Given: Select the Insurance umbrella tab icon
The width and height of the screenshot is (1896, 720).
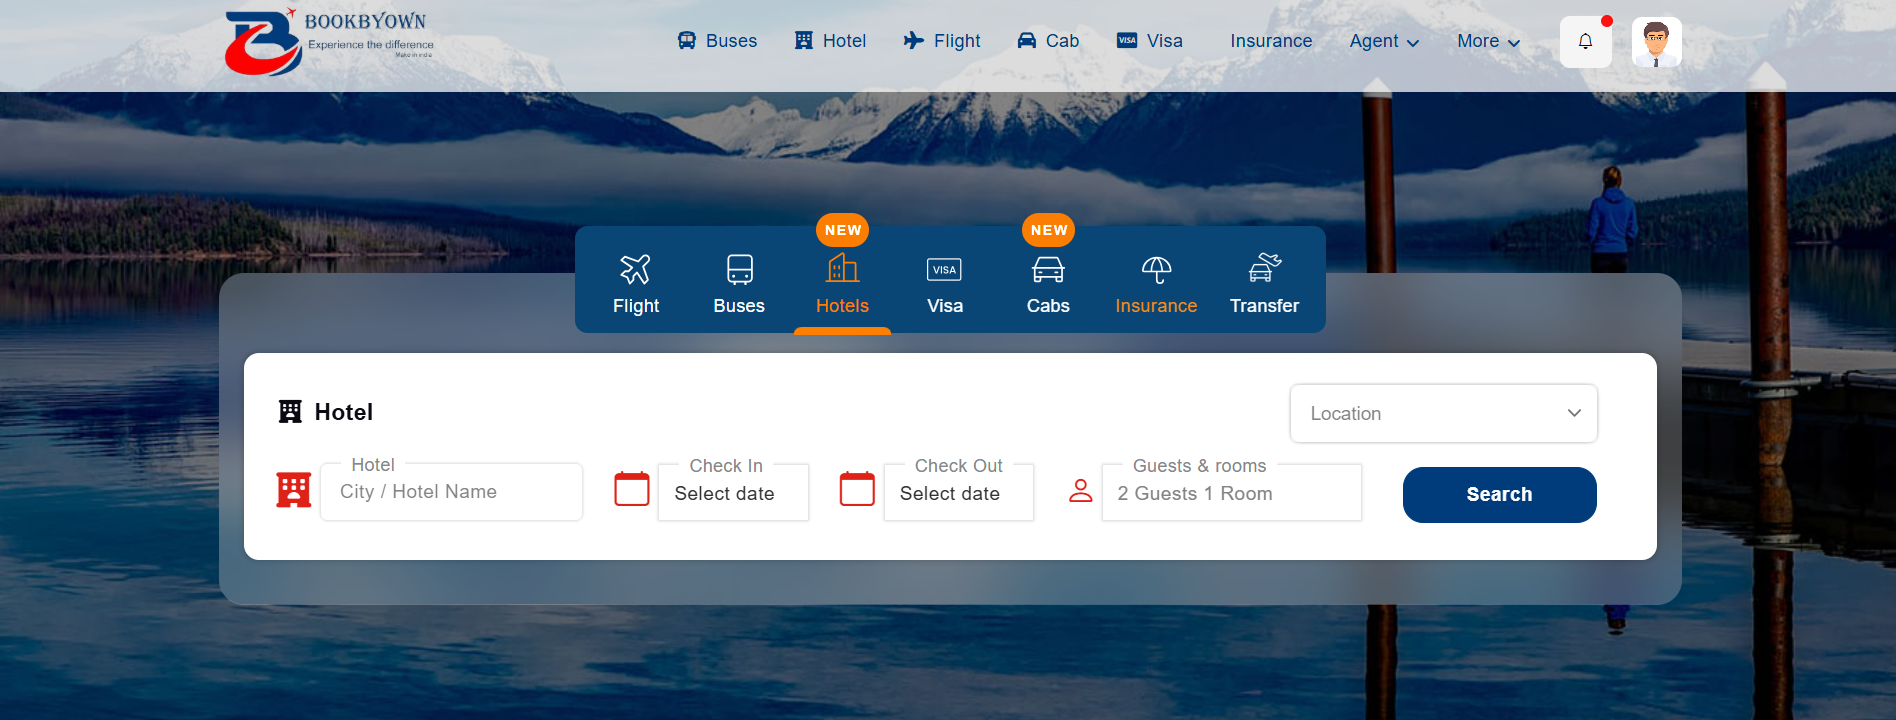Looking at the screenshot, I should [x=1156, y=269].
